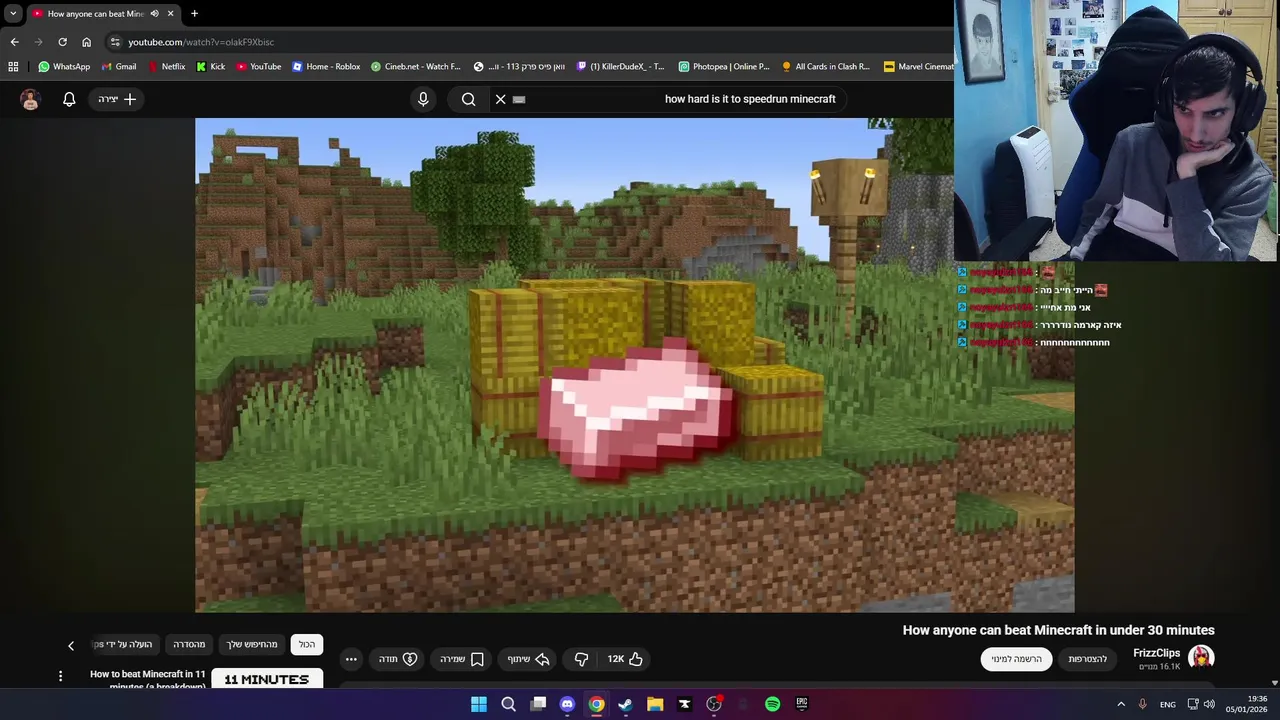Open Task View on taskbar
Screen dimensions: 1280x720
pos(538,704)
